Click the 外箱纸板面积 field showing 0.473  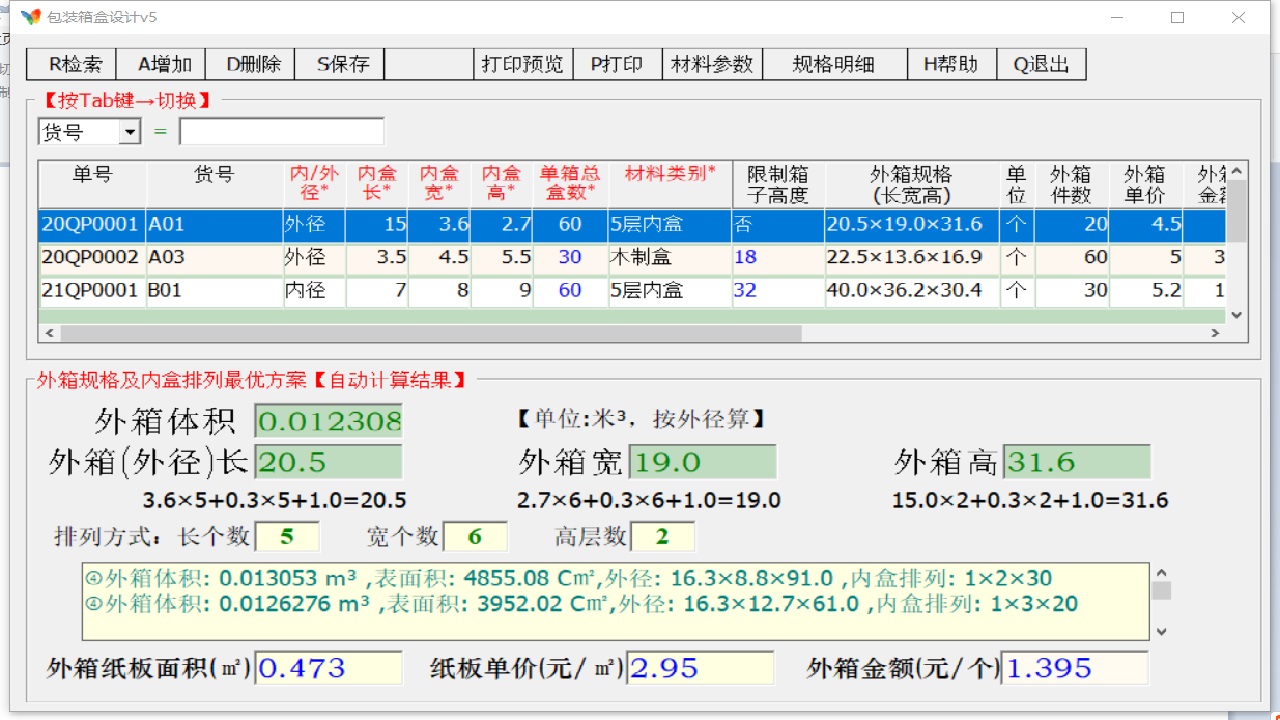tap(328, 668)
